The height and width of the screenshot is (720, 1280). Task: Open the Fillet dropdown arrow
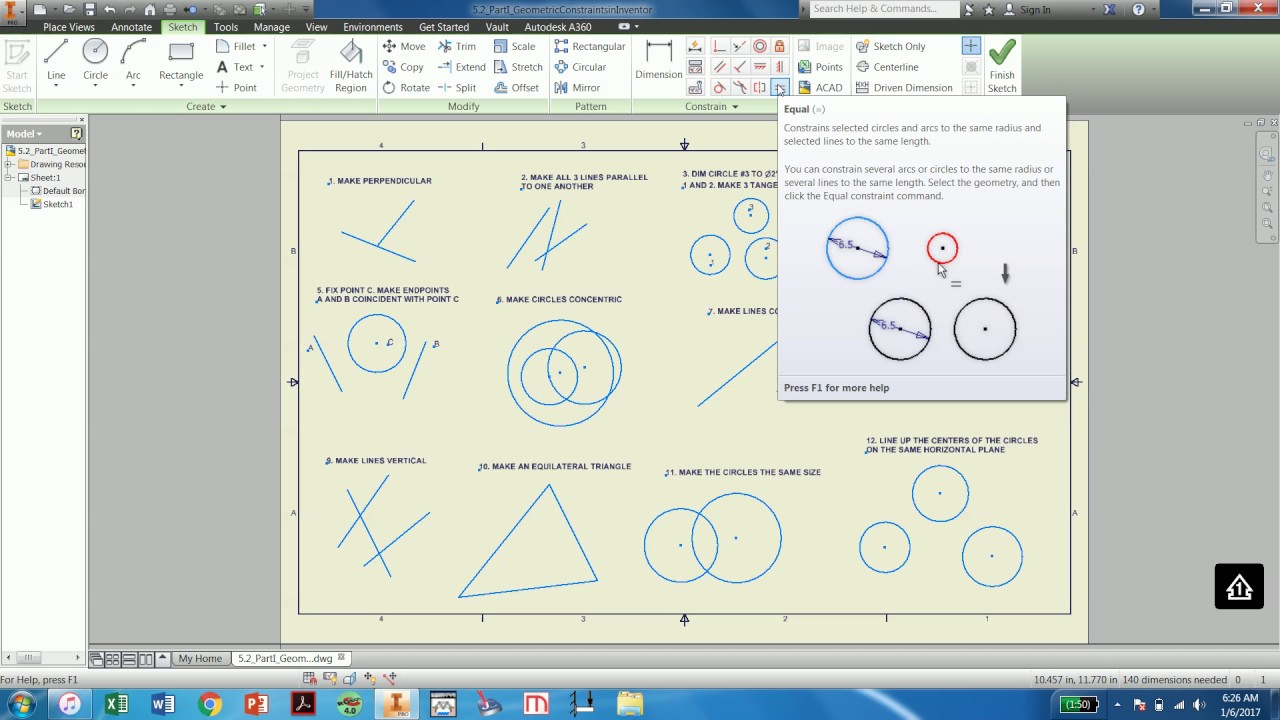pos(264,46)
